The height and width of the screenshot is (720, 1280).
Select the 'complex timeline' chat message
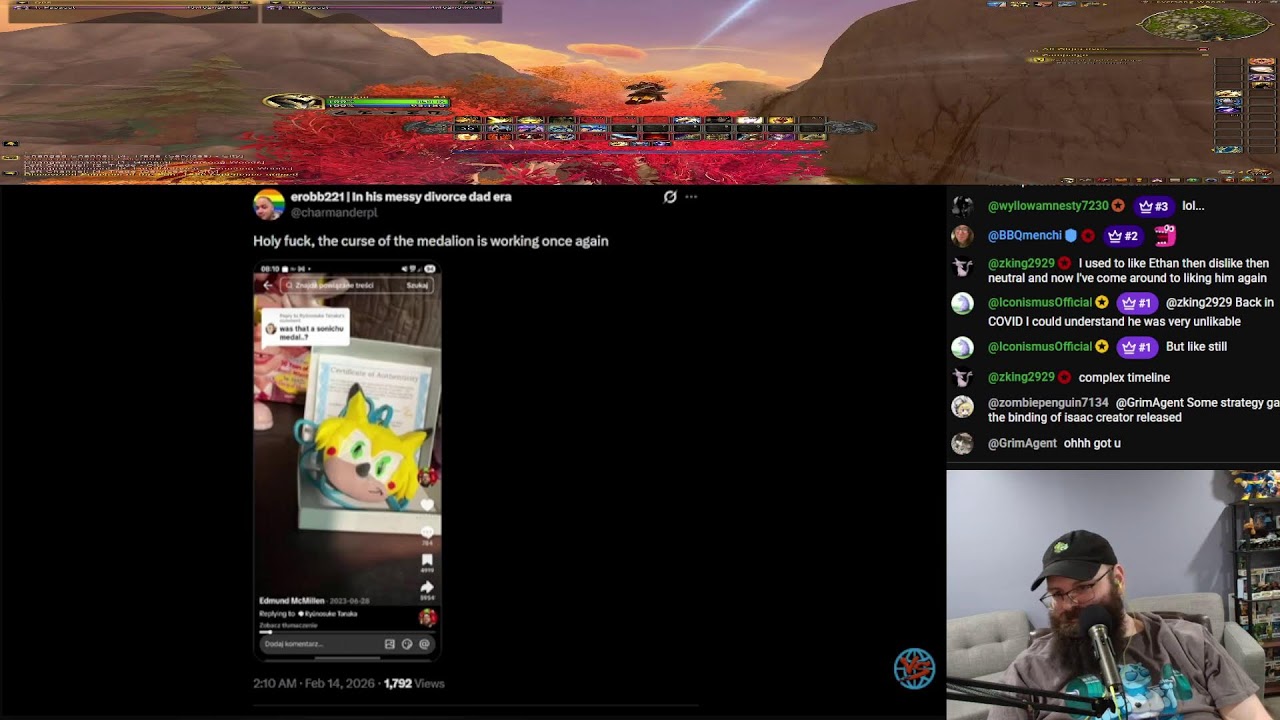[1124, 378]
